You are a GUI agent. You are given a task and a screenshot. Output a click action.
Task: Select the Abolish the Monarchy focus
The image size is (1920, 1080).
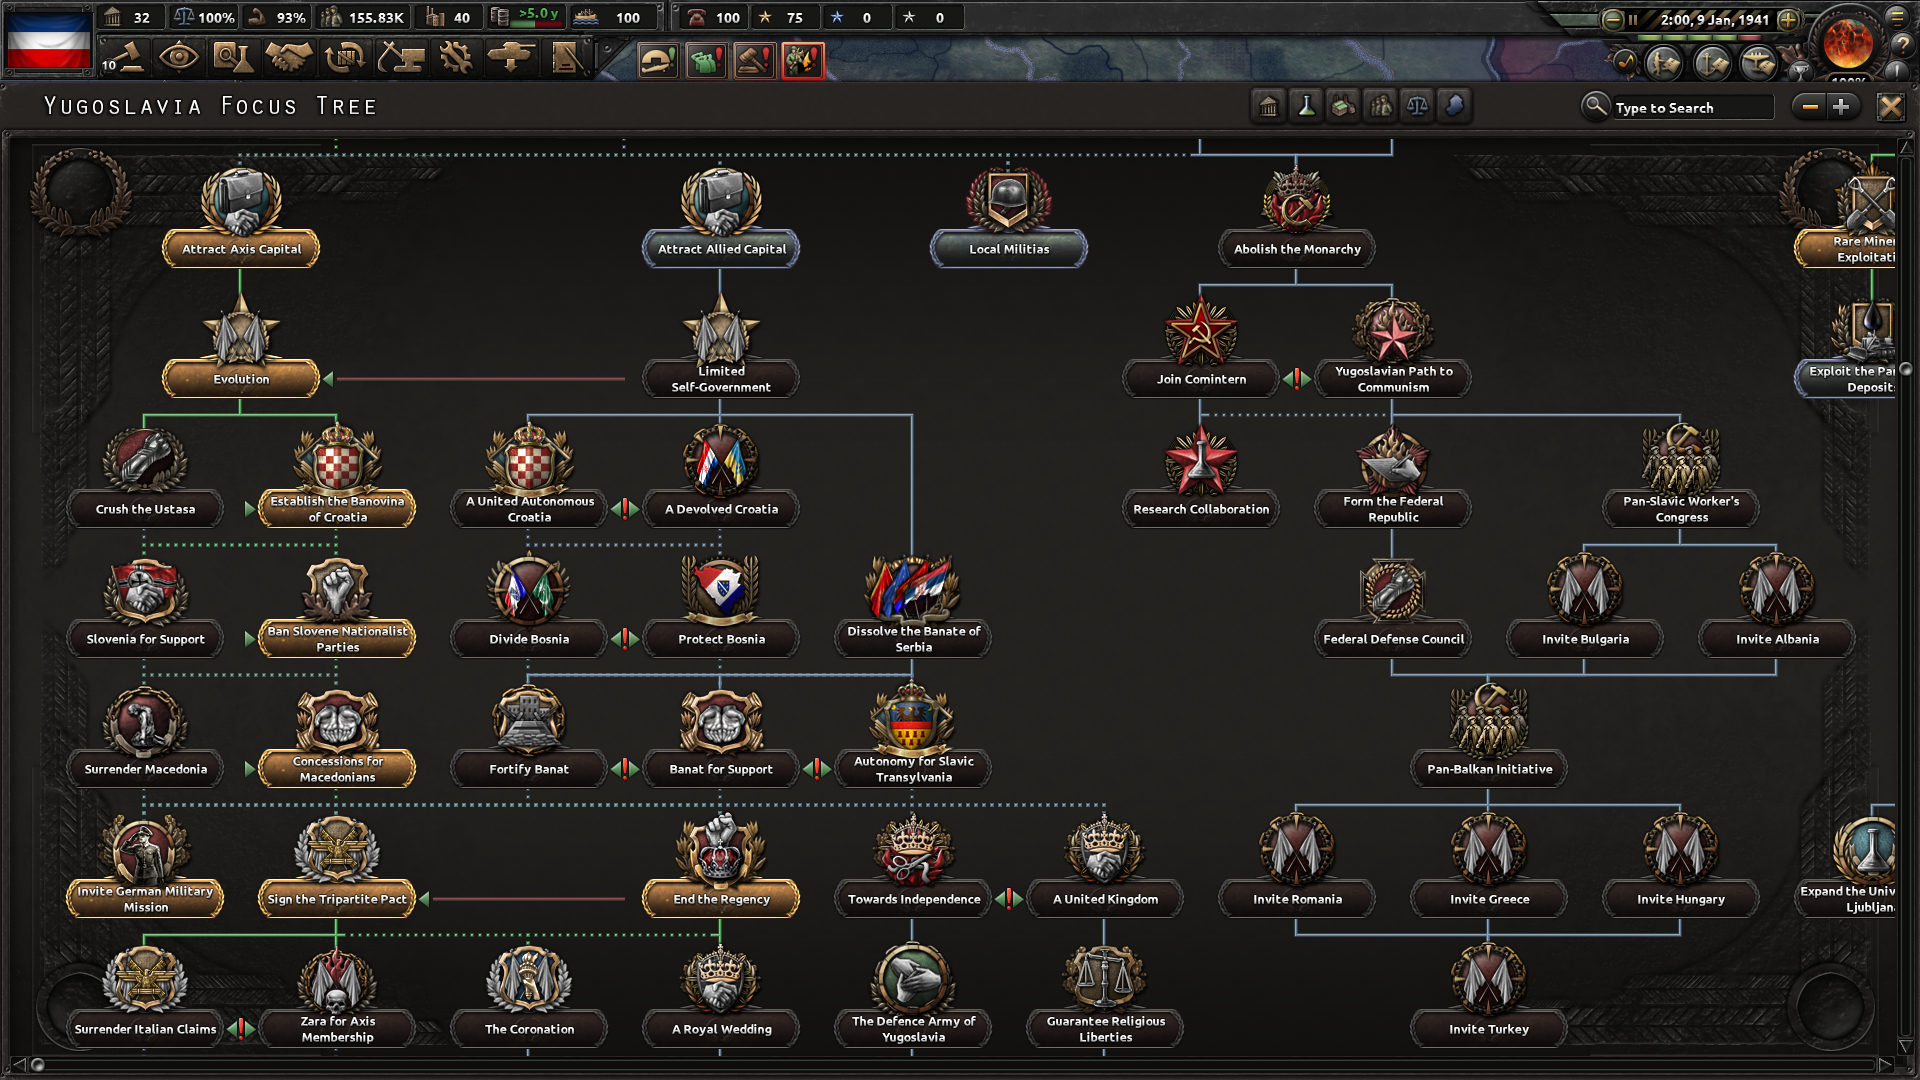[1296, 248]
